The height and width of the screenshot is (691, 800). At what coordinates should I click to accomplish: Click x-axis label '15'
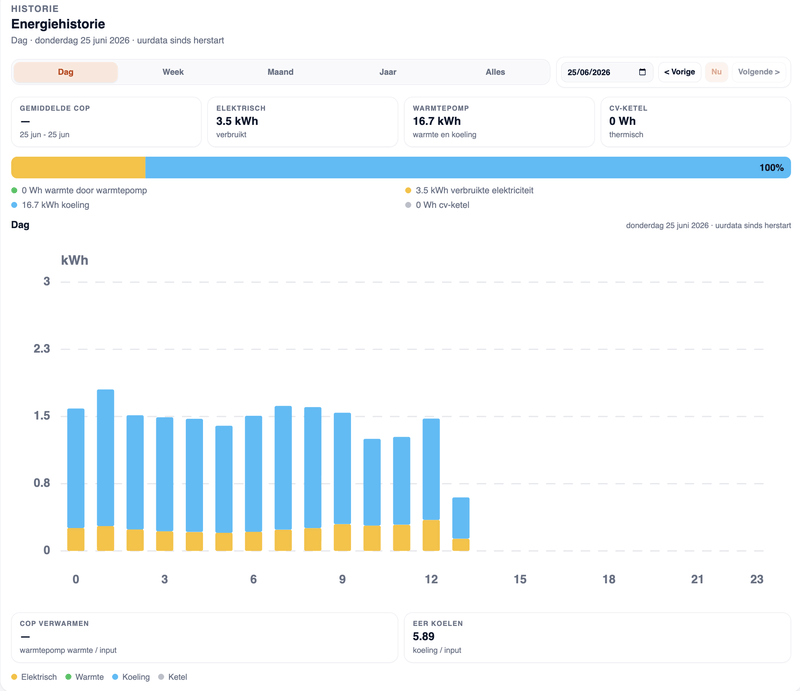(520, 579)
